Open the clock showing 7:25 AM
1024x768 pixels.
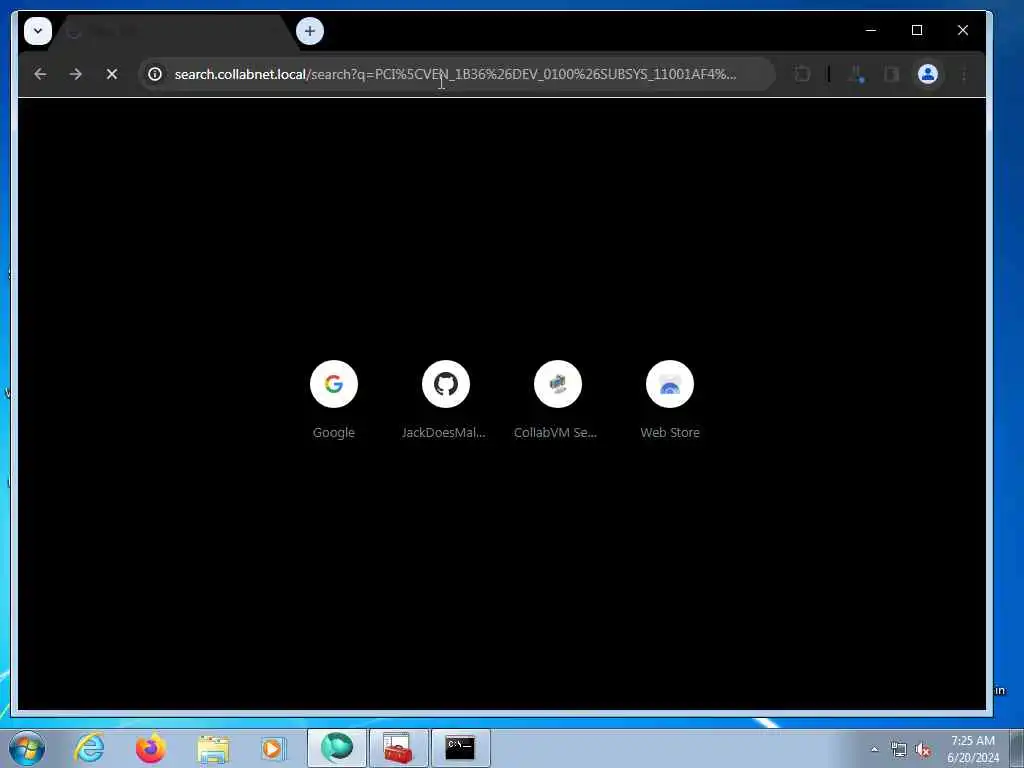pyautogui.click(x=973, y=749)
